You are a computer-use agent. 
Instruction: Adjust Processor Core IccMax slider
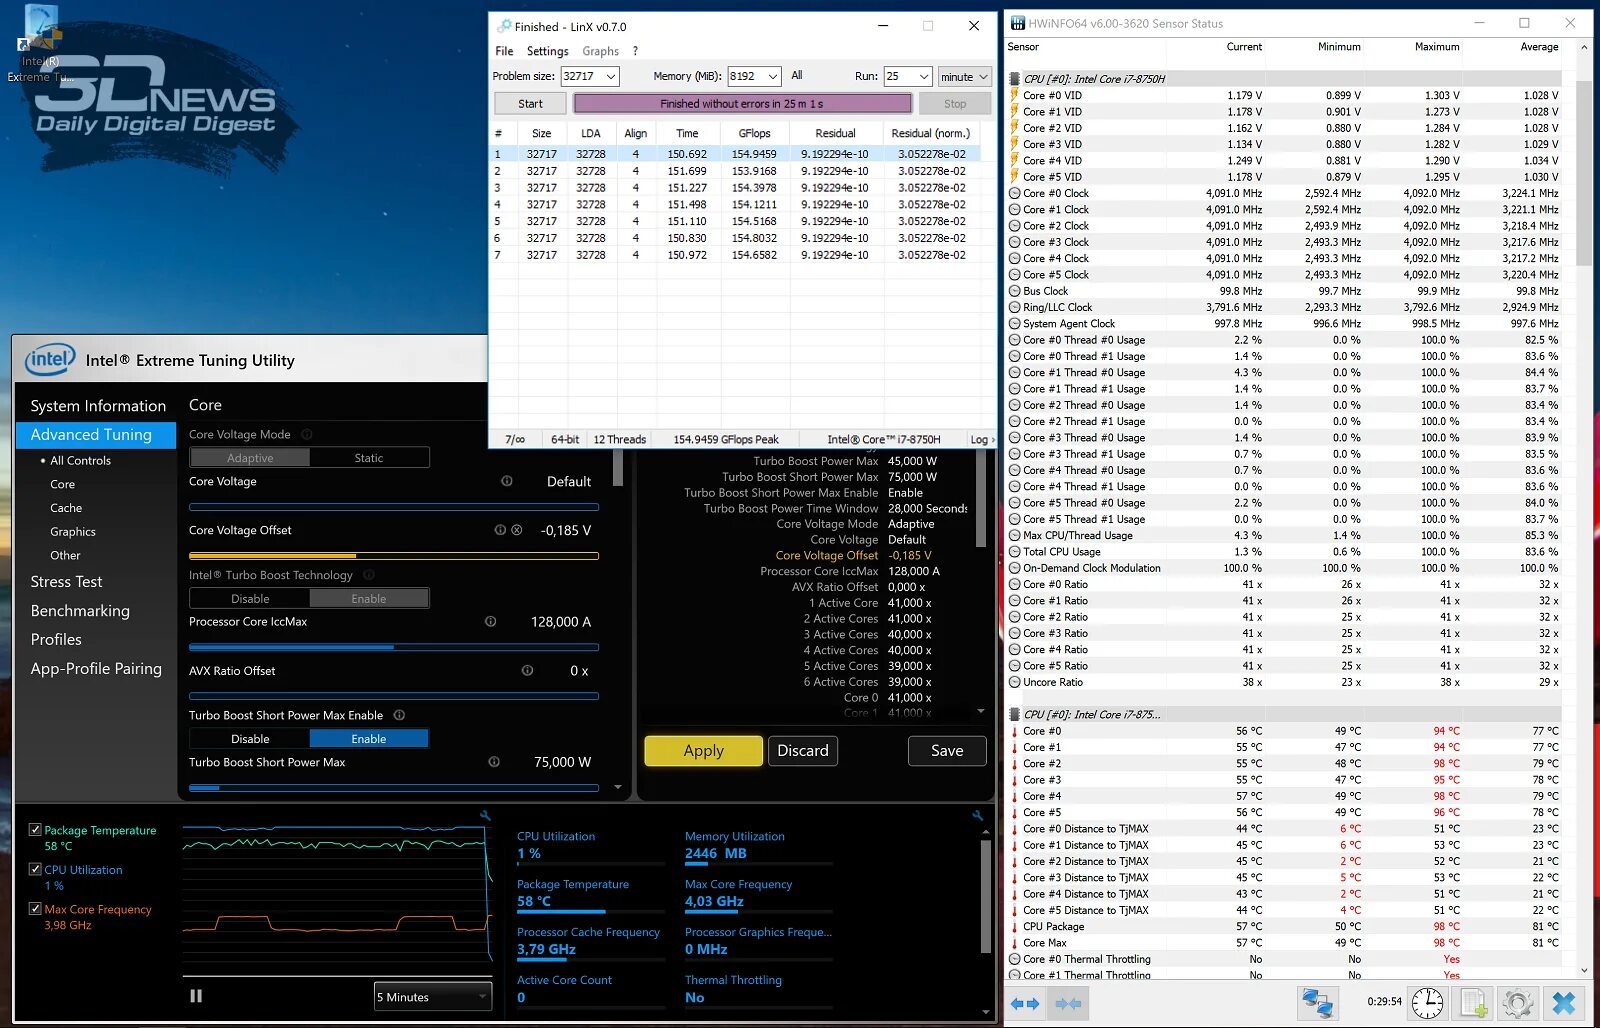(x=394, y=647)
